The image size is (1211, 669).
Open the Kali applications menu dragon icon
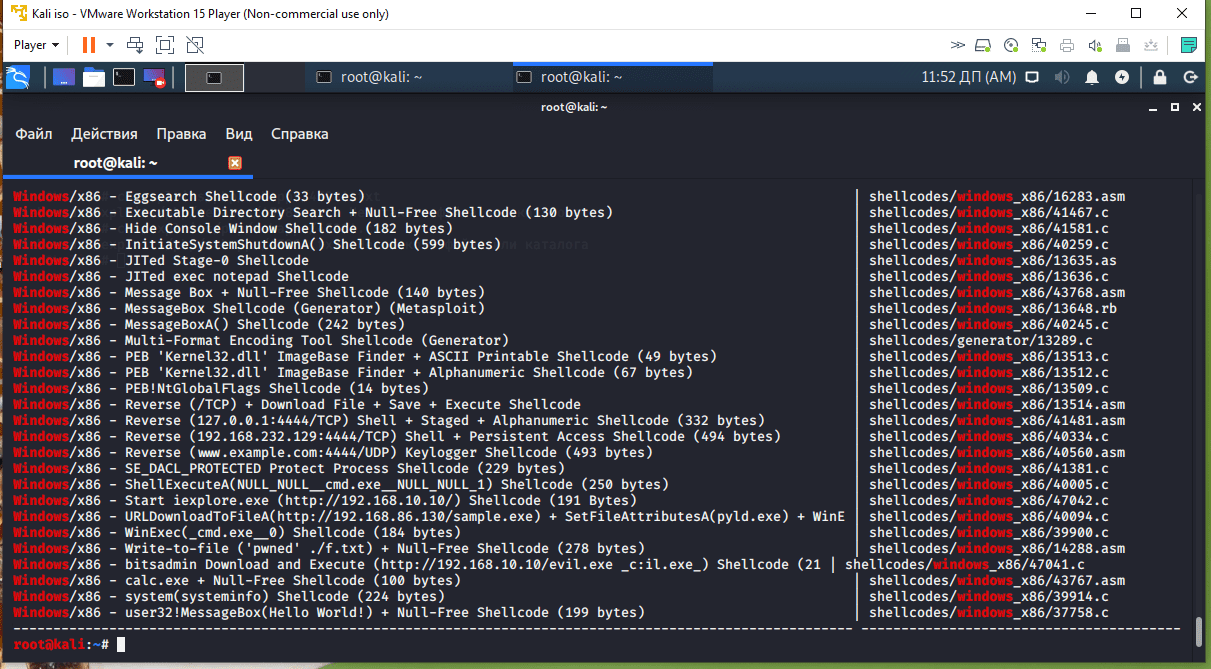[x=17, y=77]
